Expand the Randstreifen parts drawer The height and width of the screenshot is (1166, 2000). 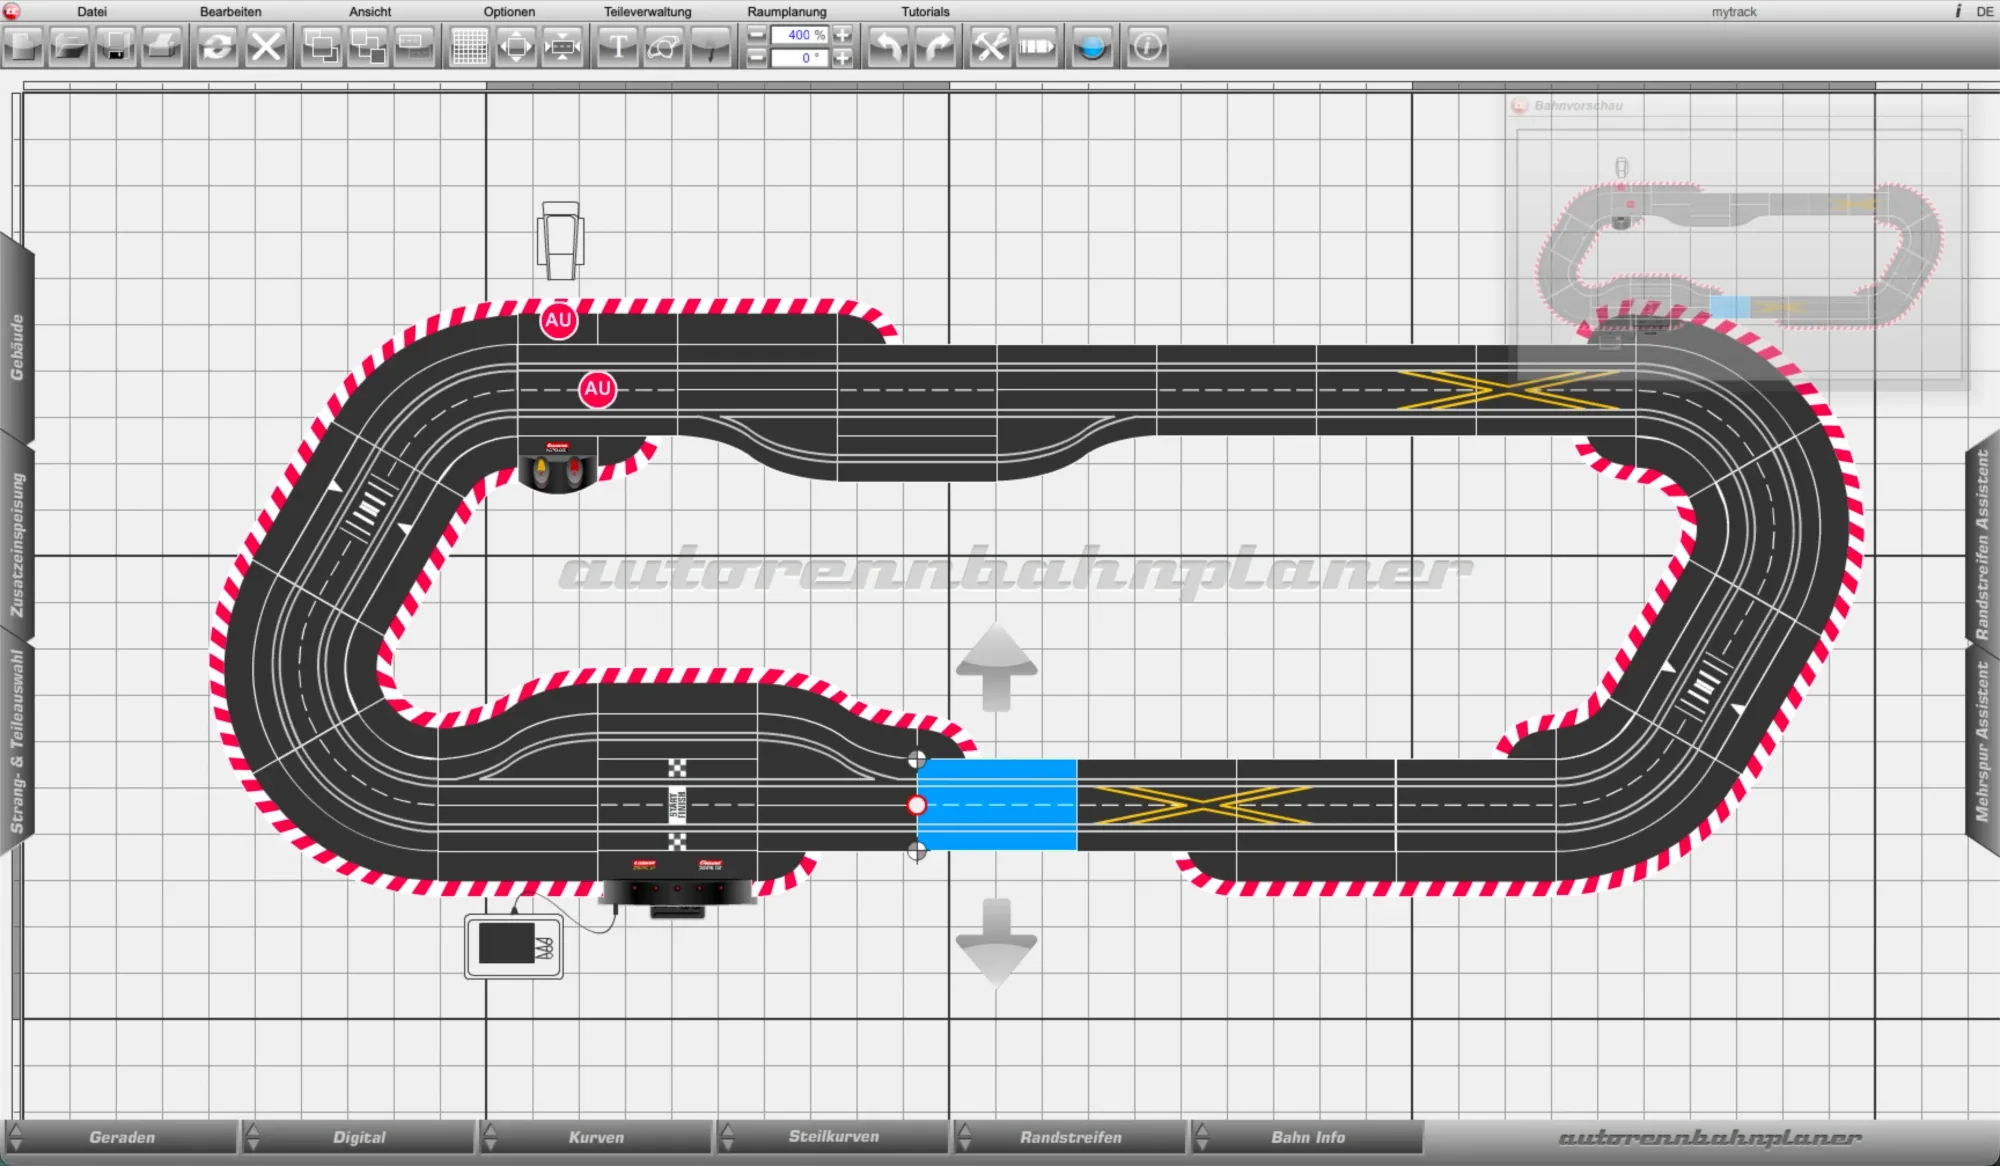[1070, 1137]
